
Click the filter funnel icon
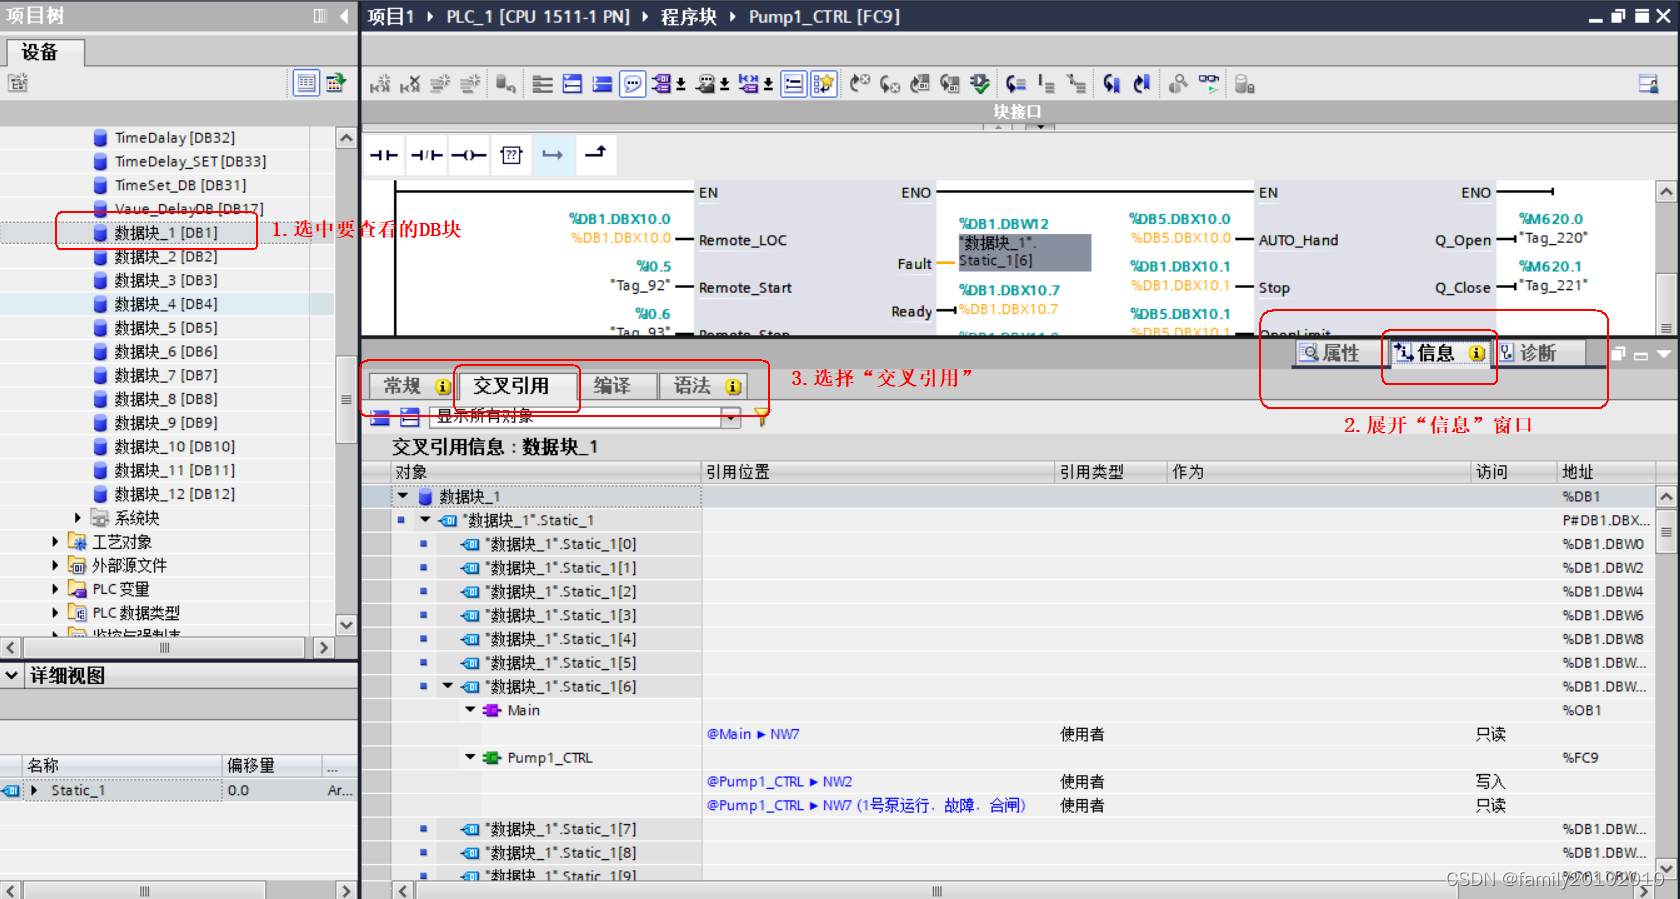tap(761, 417)
